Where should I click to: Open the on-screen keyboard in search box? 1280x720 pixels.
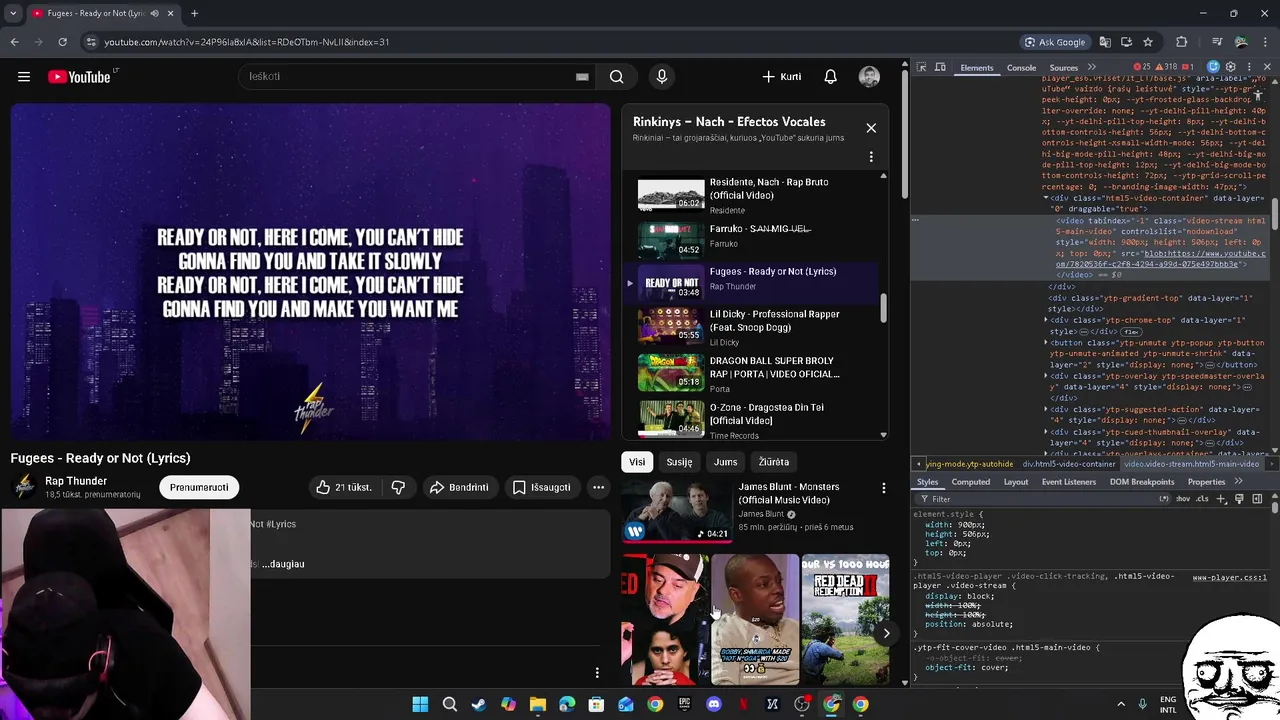[x=582, y=77]
